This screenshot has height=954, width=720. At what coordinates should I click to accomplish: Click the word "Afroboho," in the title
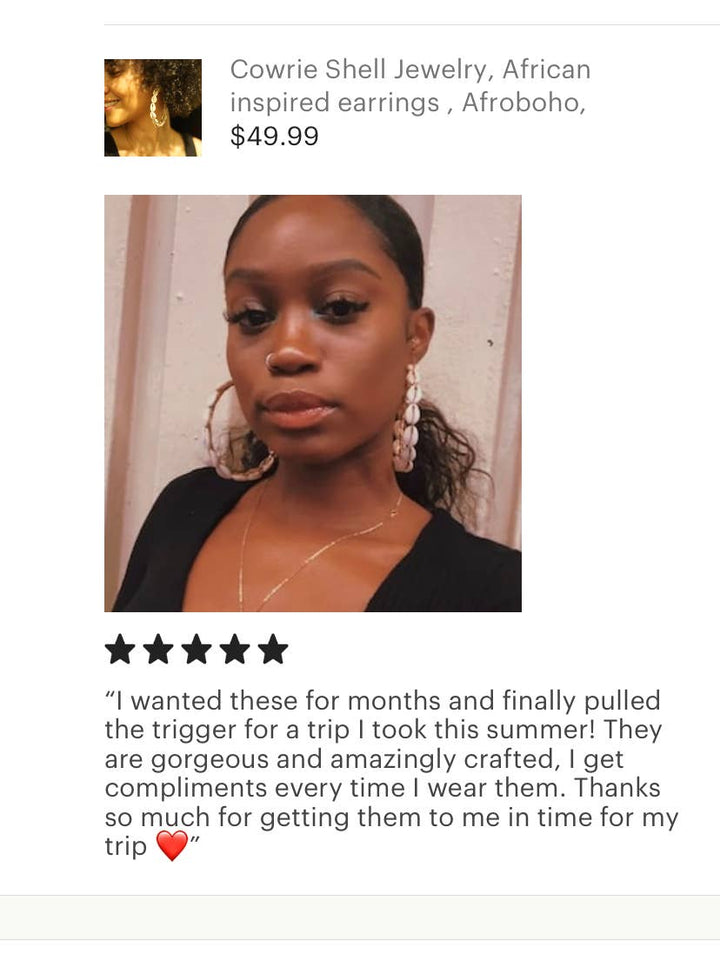point(523,102)
